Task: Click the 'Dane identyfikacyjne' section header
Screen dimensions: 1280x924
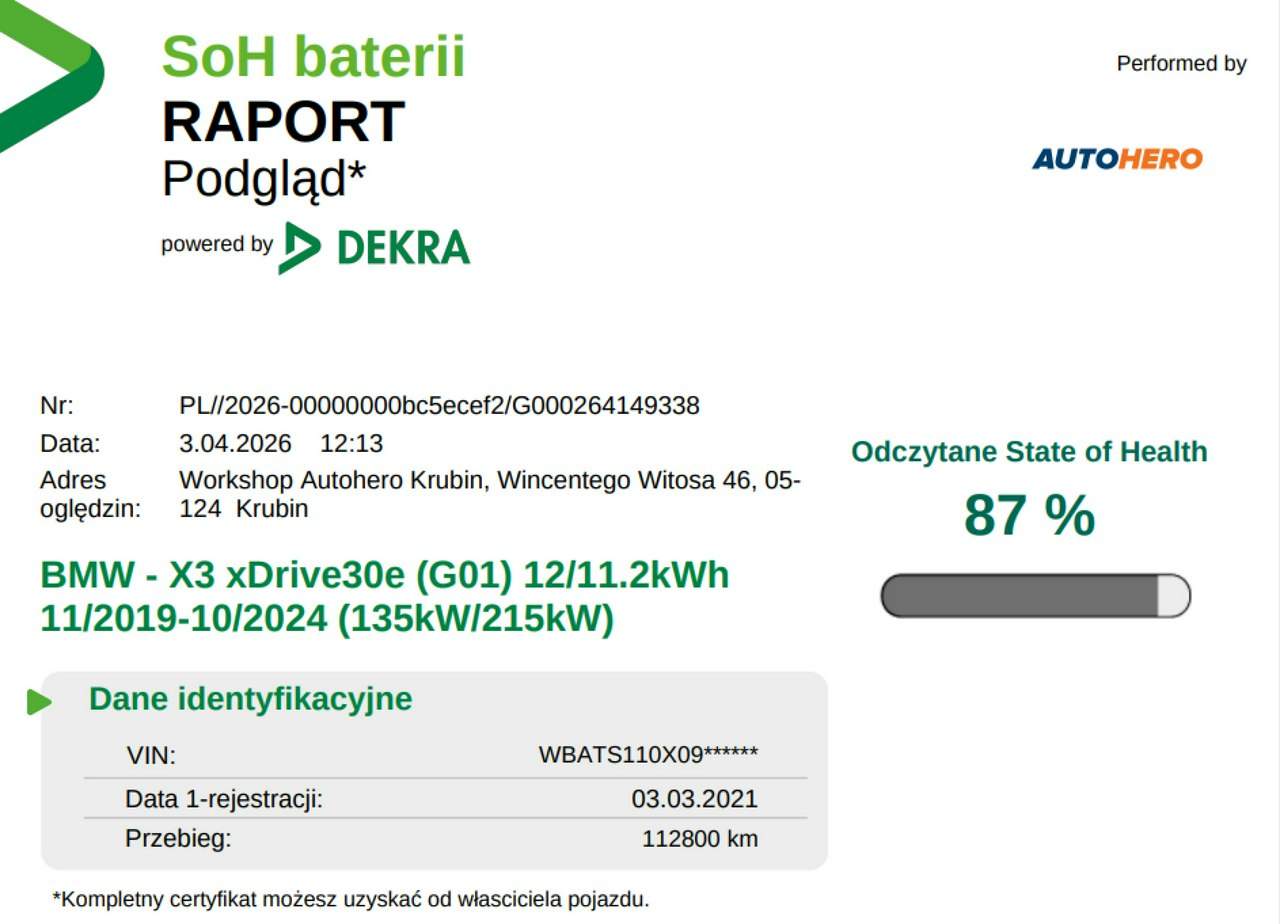Action: tap(250, 699)
